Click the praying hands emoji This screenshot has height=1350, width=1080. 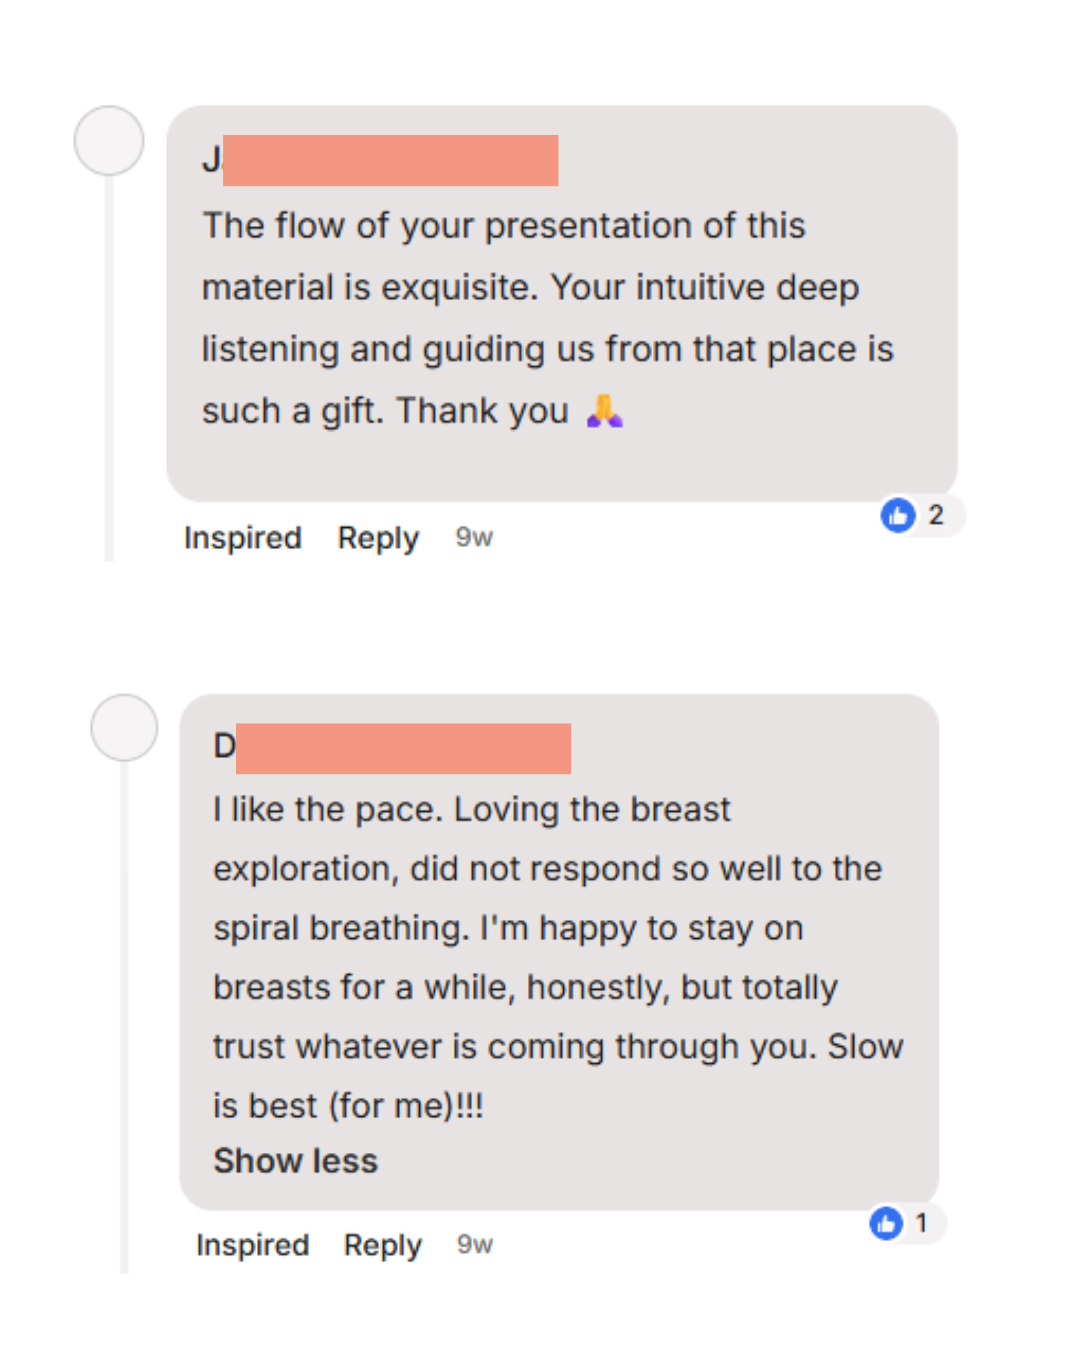[x=604, y=411]
